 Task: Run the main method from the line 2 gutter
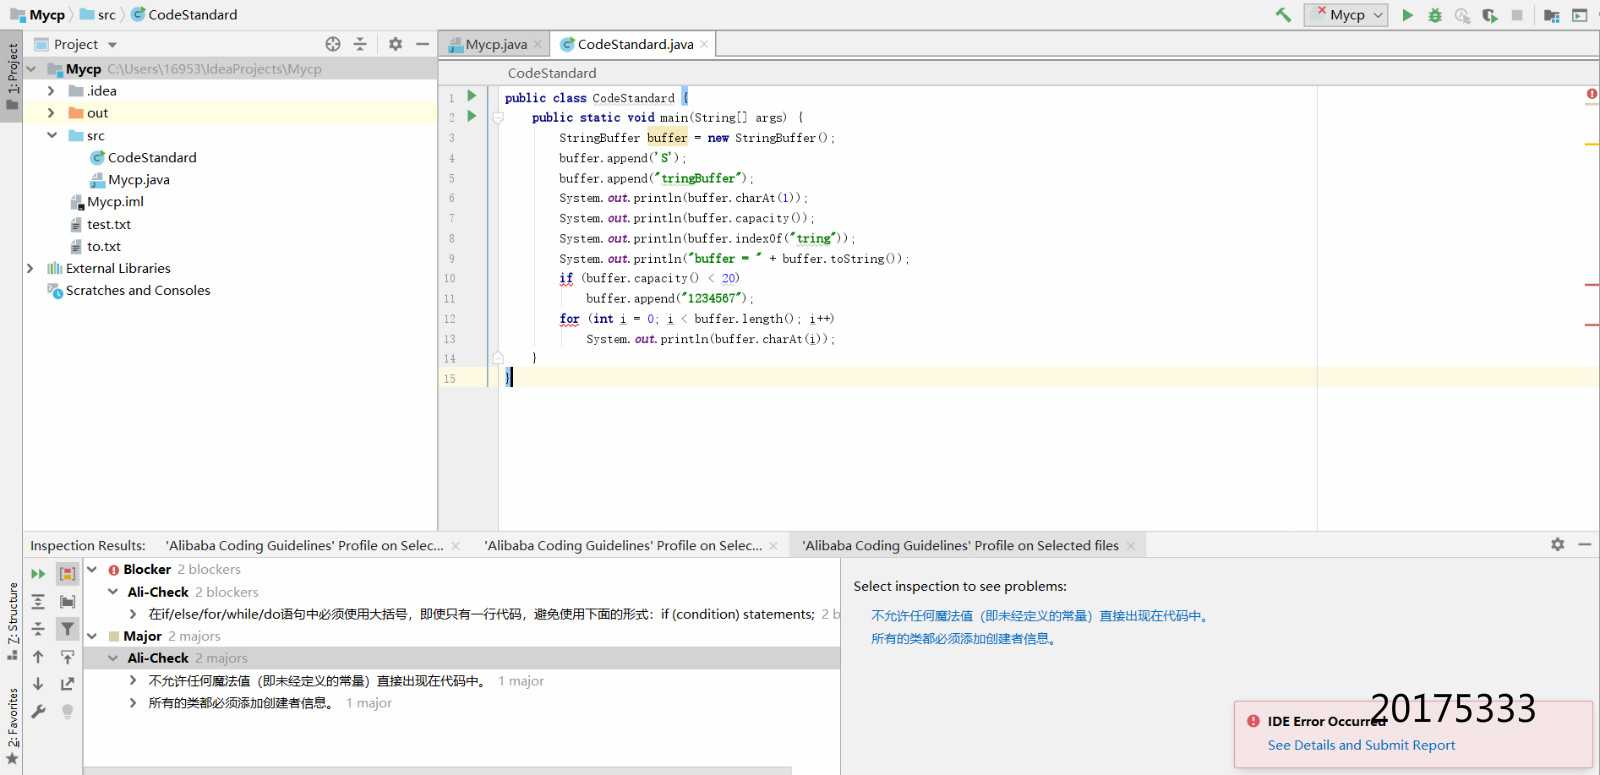[x=472, y=116]
